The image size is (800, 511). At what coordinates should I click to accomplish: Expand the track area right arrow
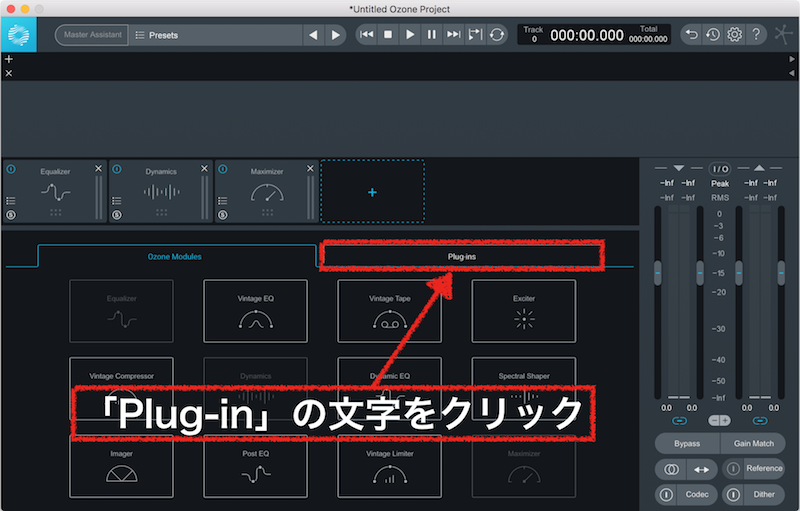(792, 59)
